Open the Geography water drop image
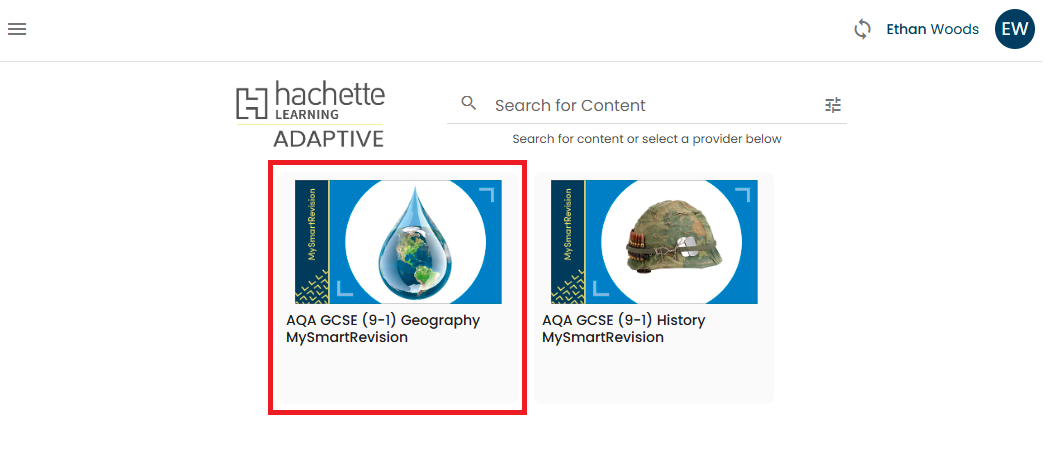1059x468 pixels. [415, 243]
